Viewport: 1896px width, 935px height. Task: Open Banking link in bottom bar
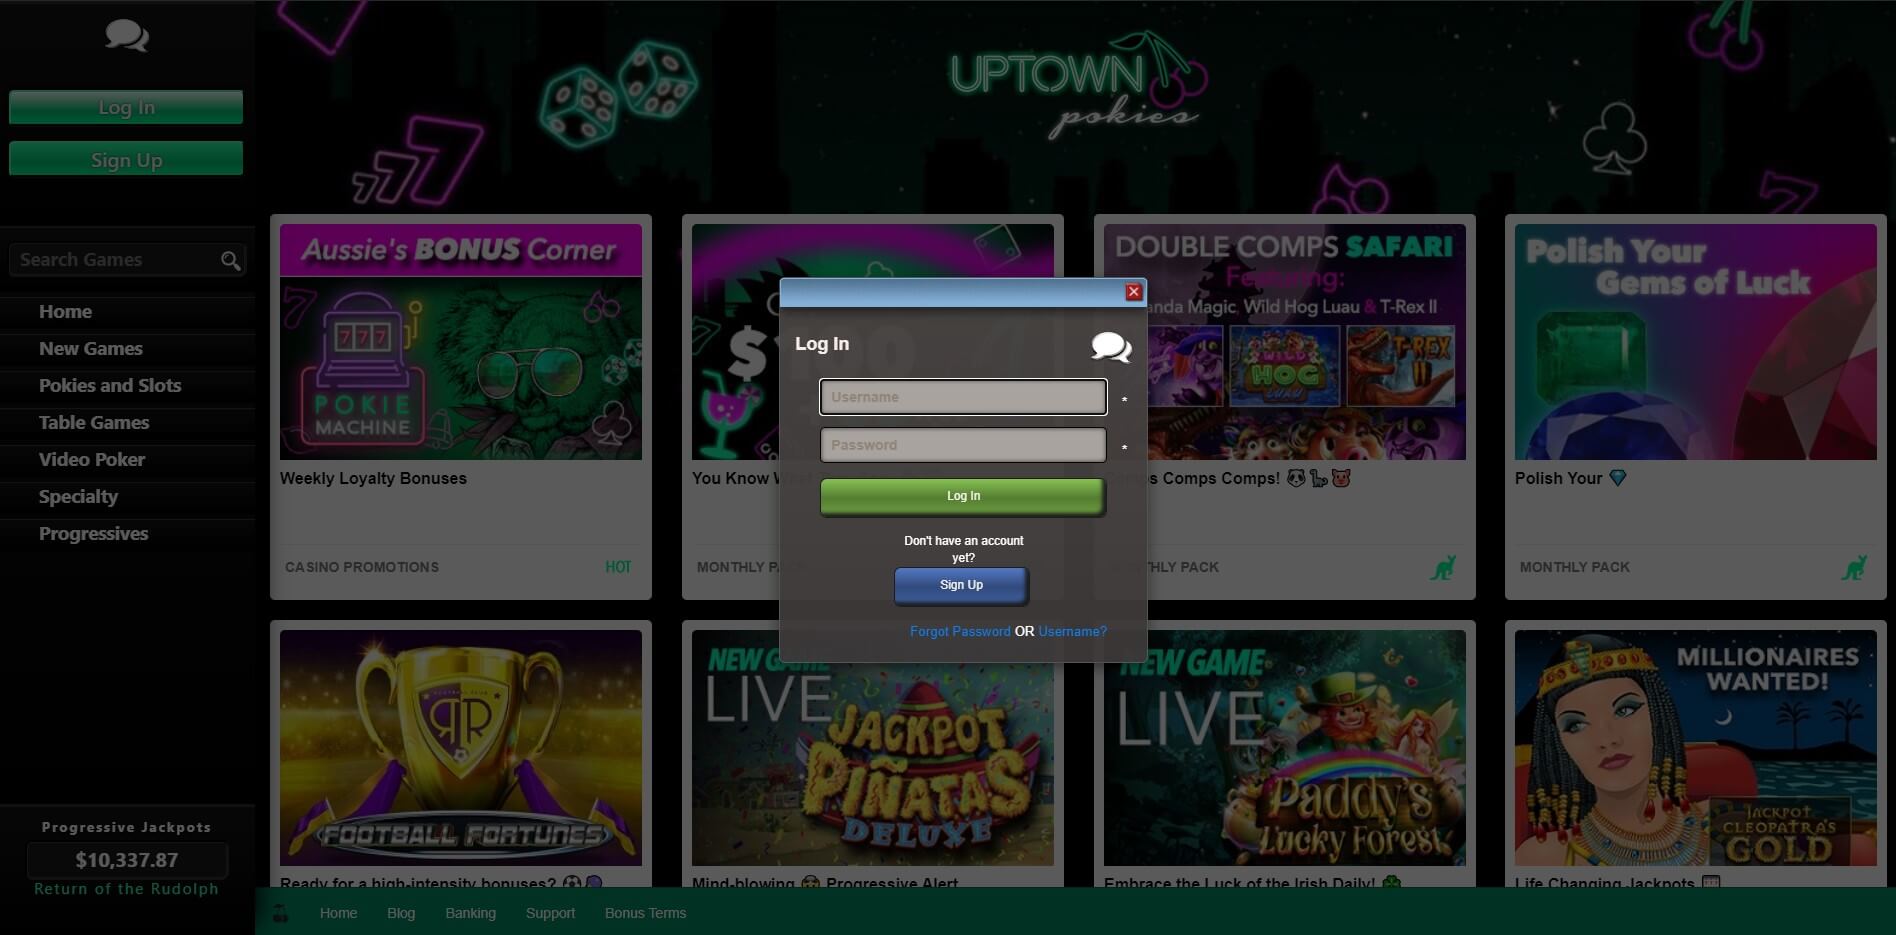470,913
